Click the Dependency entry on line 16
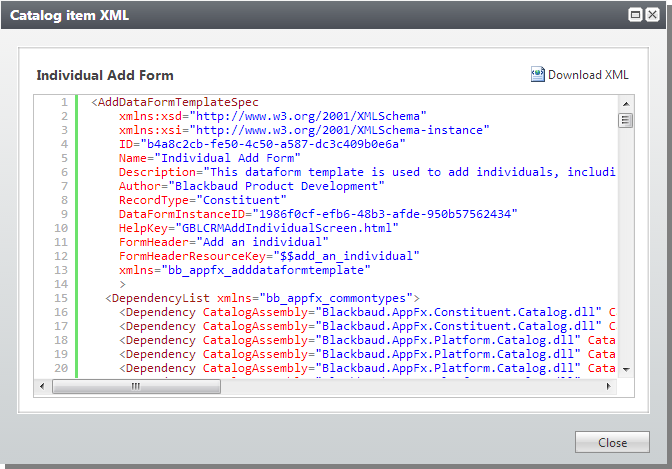This screenshot has height=469, width=672. (x=367, y=312)
